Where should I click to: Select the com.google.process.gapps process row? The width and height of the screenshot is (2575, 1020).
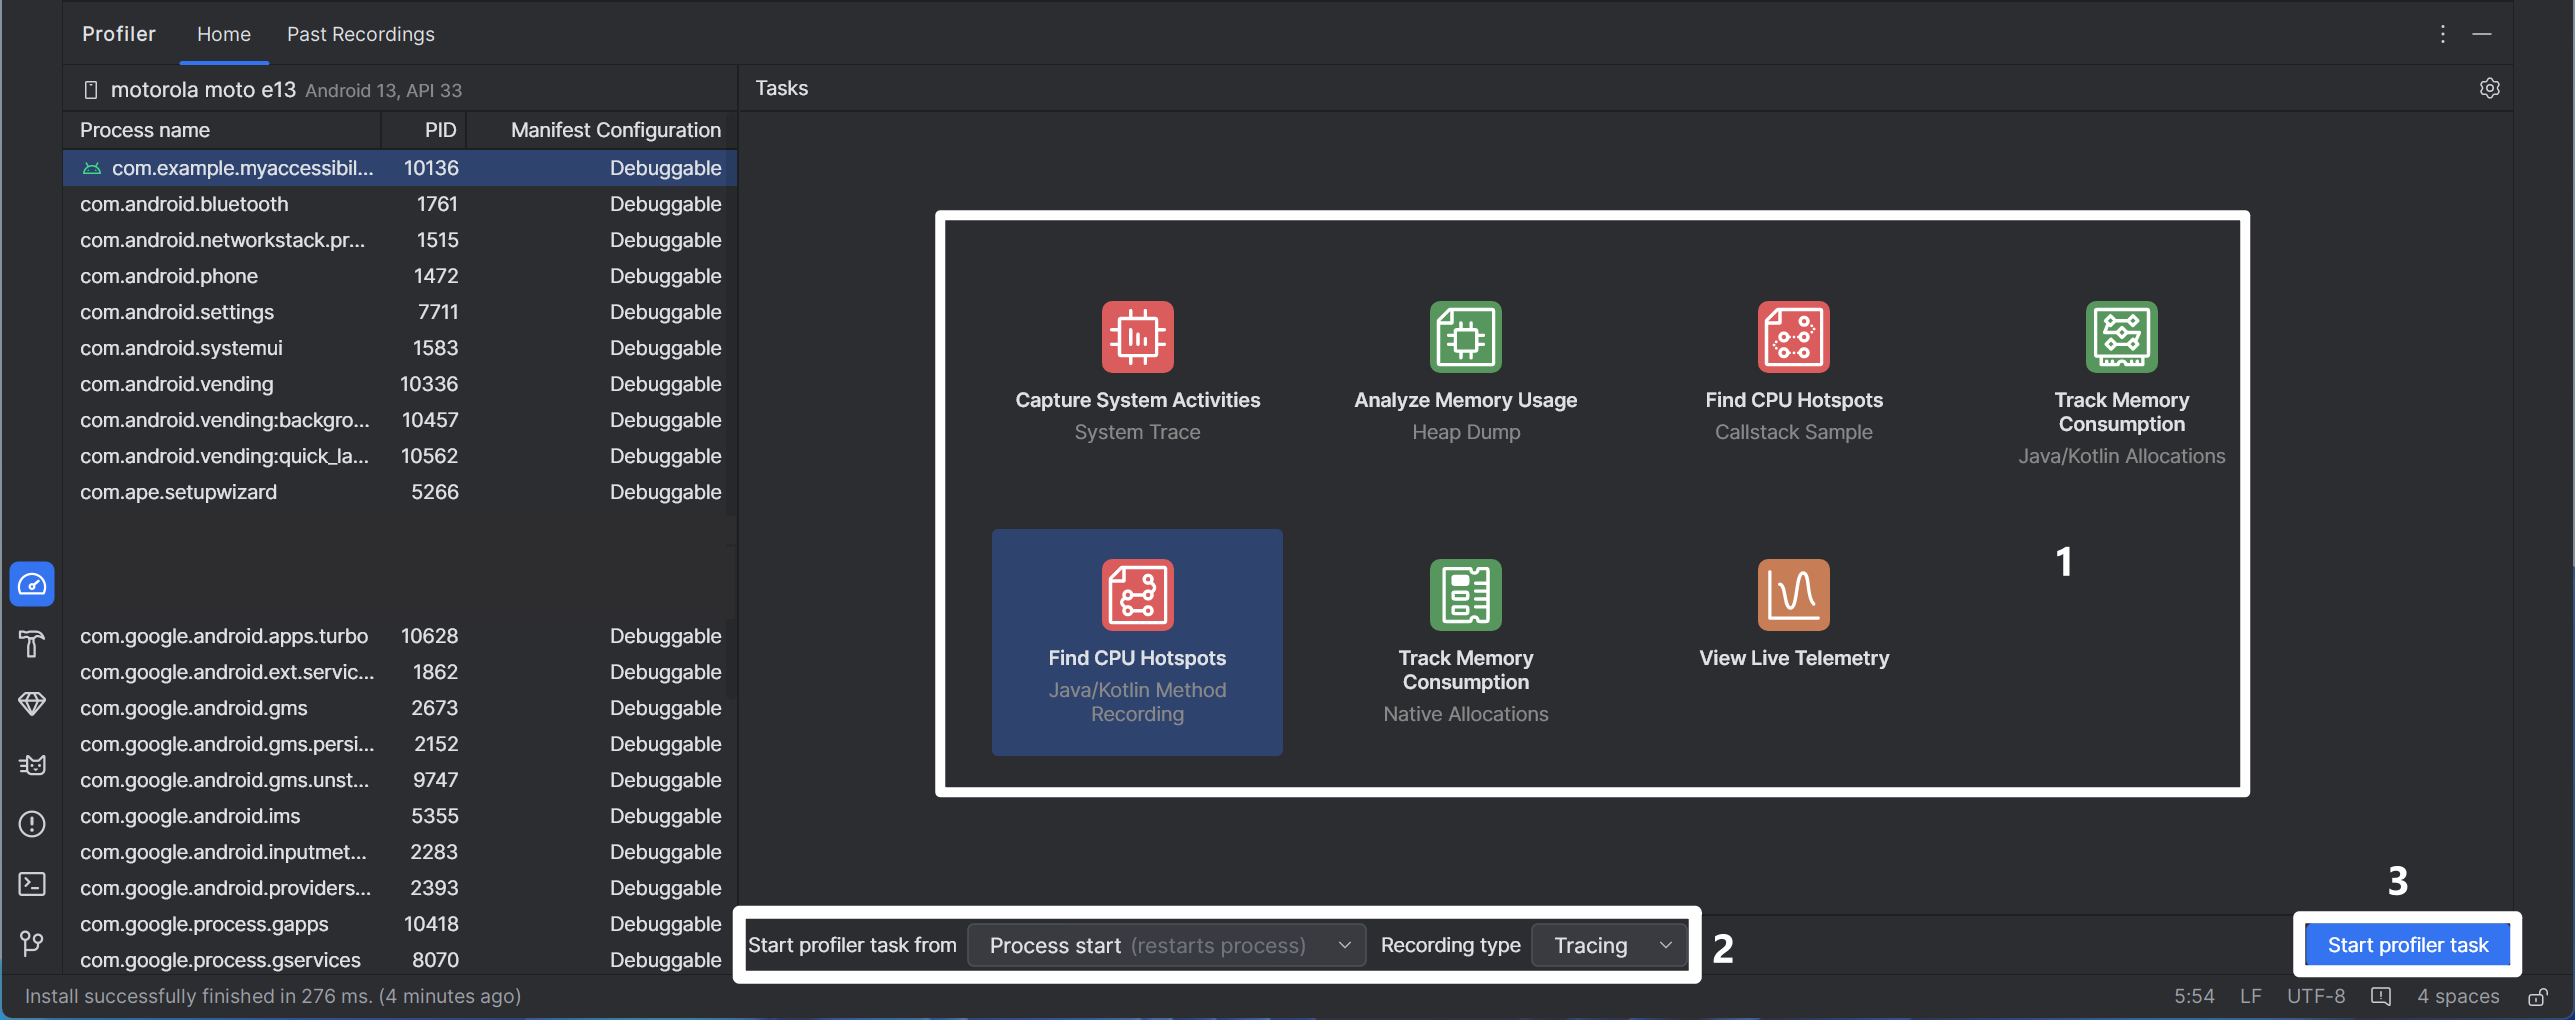[x=400, y=924]
